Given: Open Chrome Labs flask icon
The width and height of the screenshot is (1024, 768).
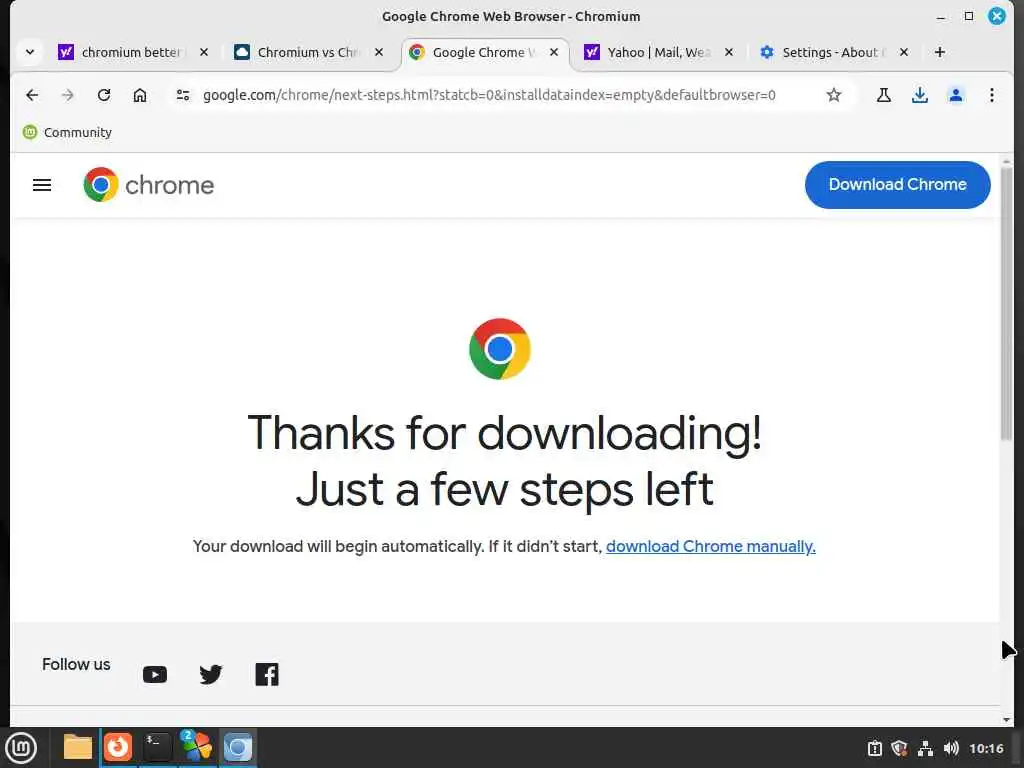Looking at the screenshot, I should (884, 95).
